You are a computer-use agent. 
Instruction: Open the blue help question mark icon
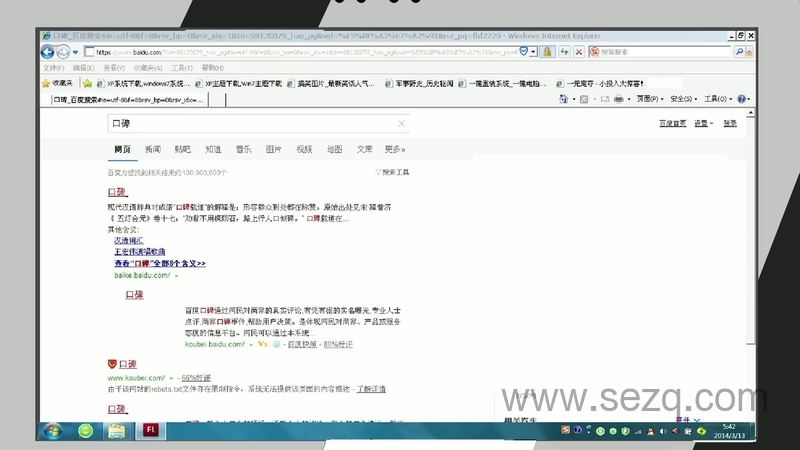(x=741, y=99)
